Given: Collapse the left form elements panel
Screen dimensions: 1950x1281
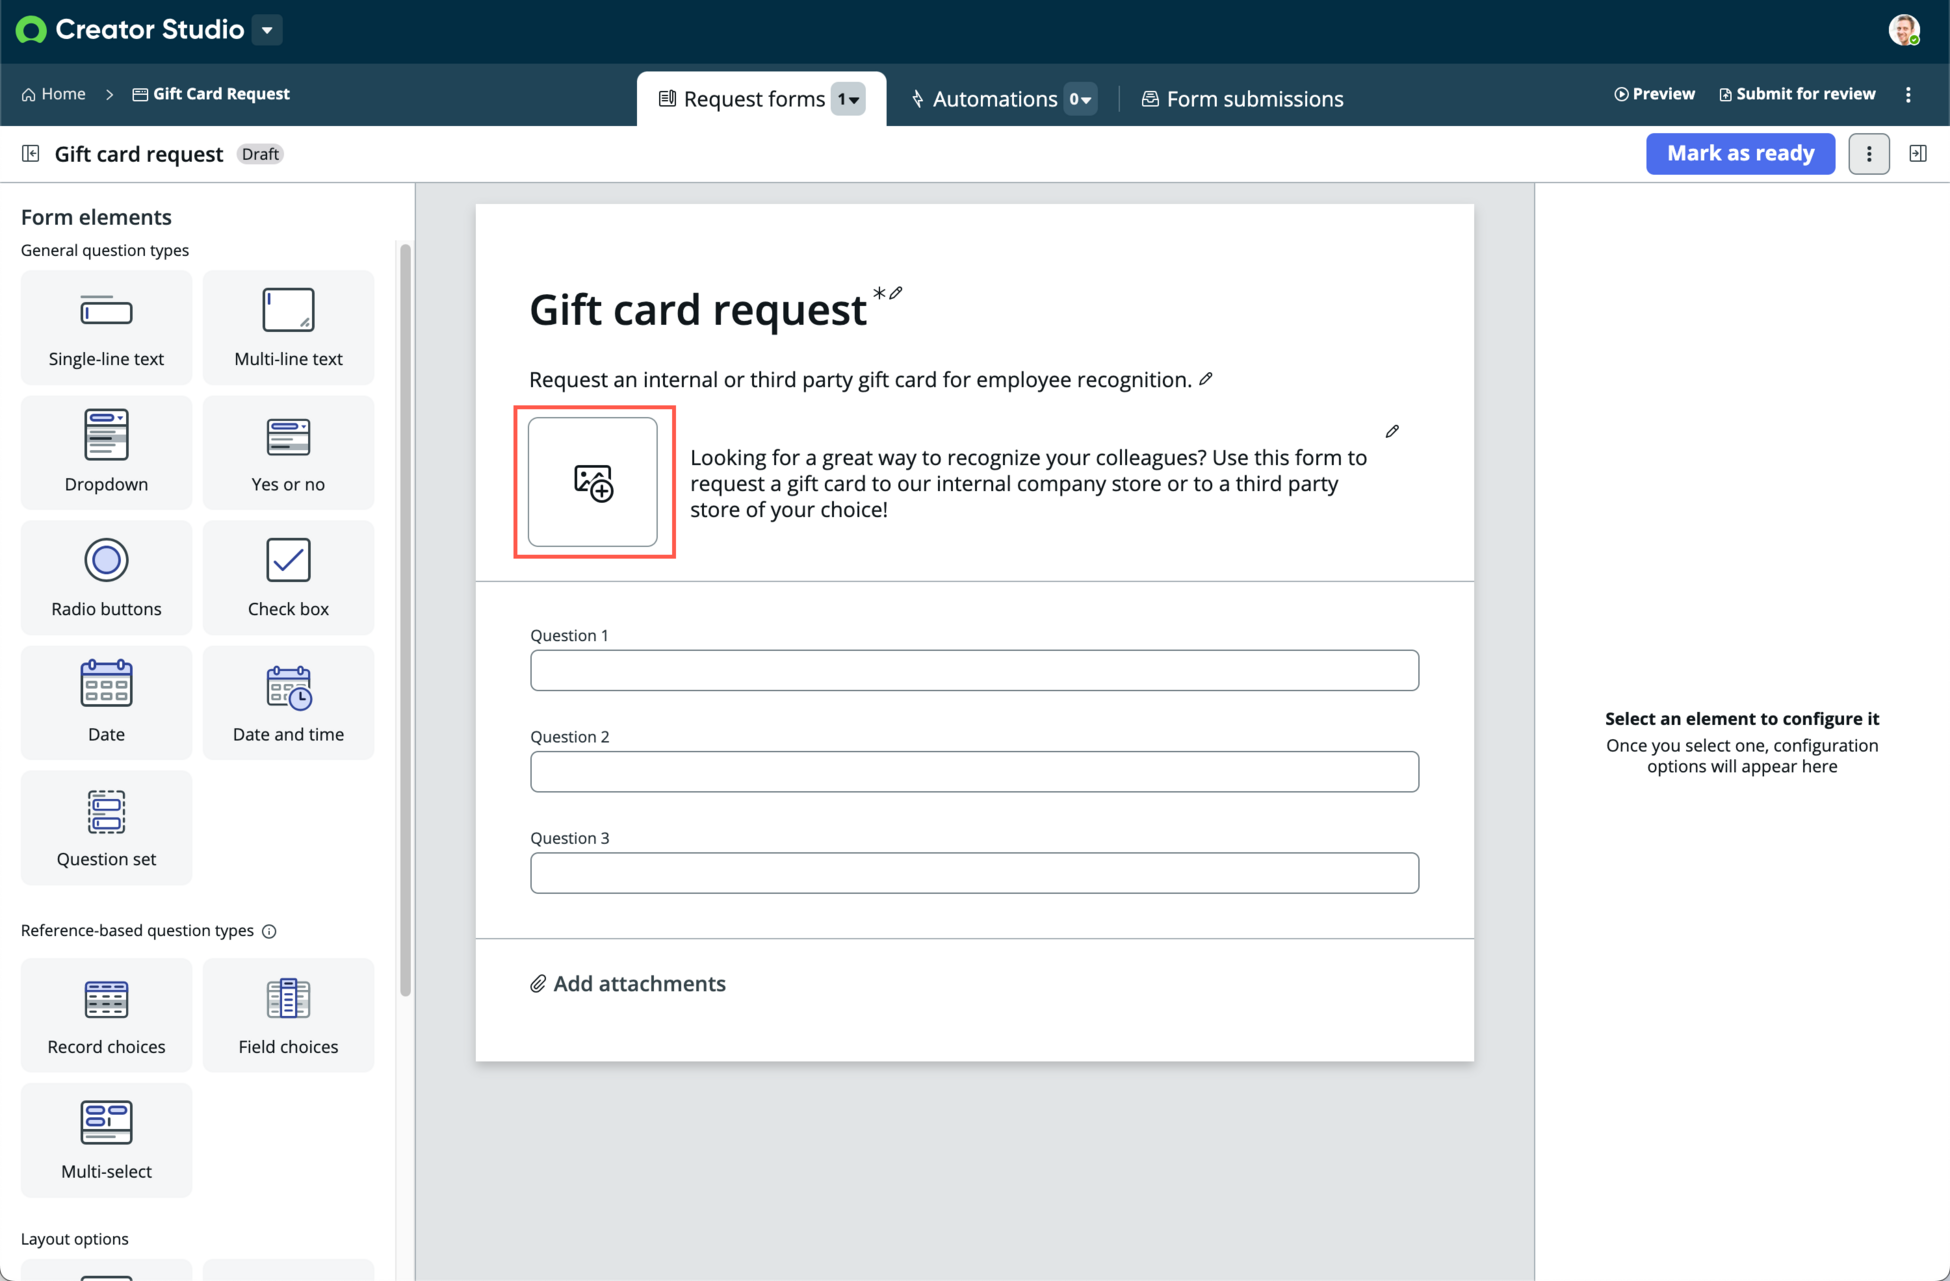Looking at the screenshot, I should click(x=31, y=153).
